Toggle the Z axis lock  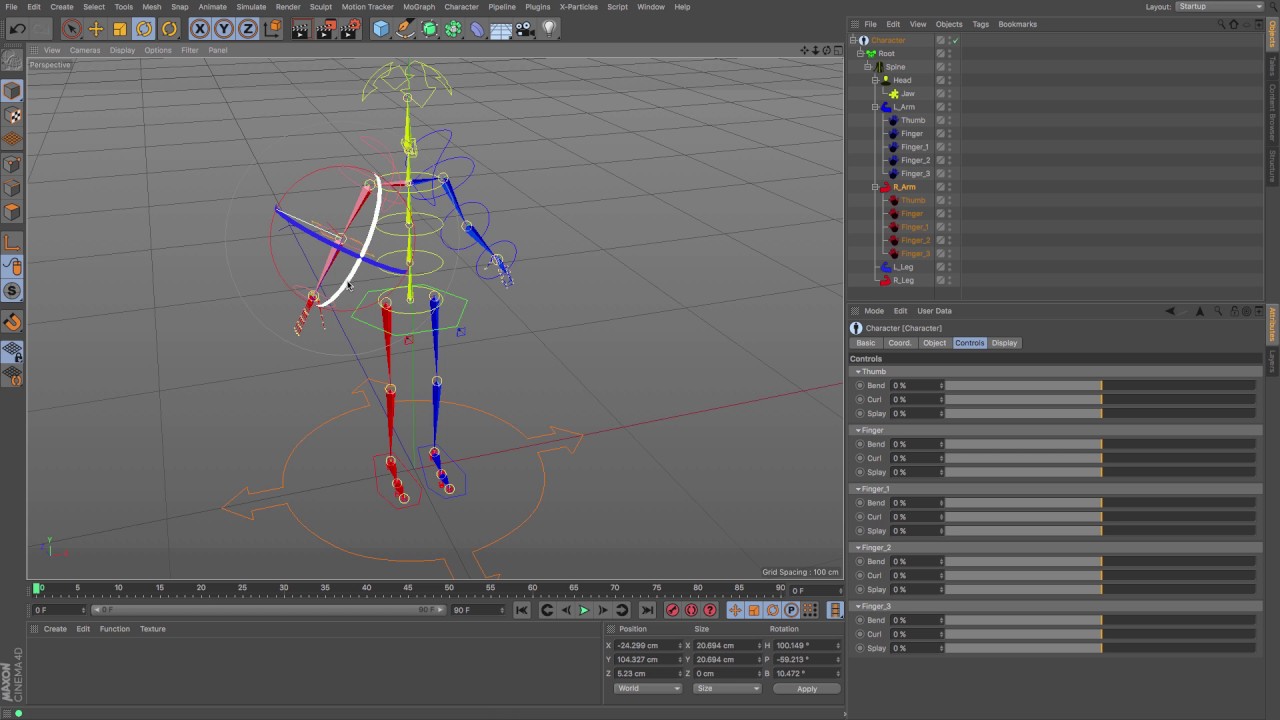point(247,29)
